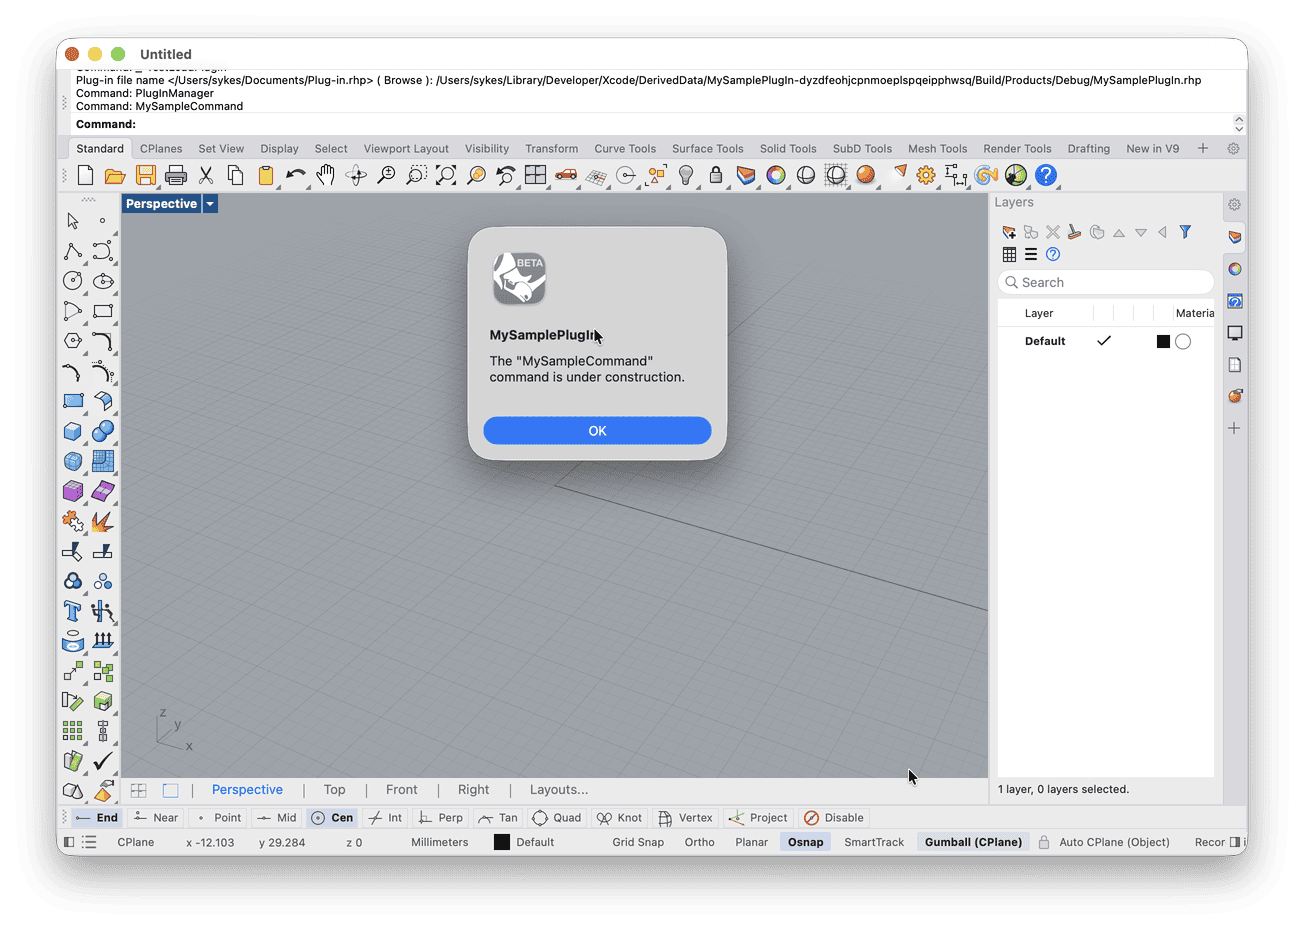Enable the Near object snap
The image size is (1304, 930).
click(x=156, y=818)
